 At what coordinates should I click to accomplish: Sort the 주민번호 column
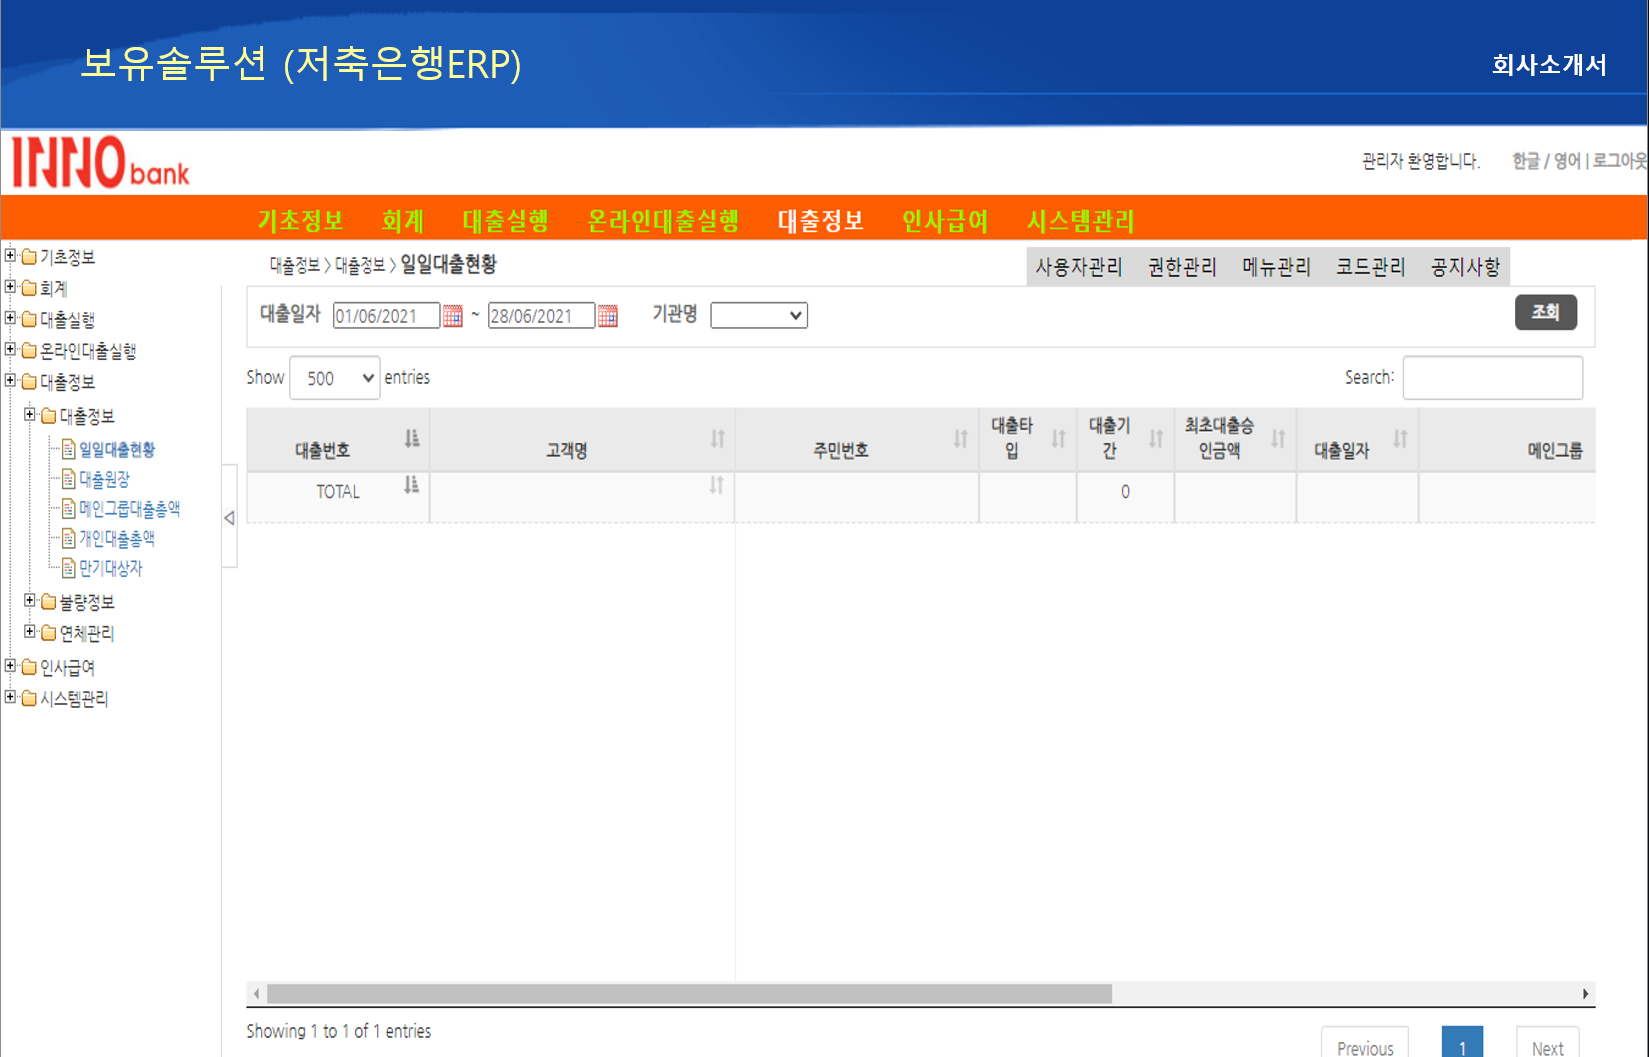[x=960, y=439]
